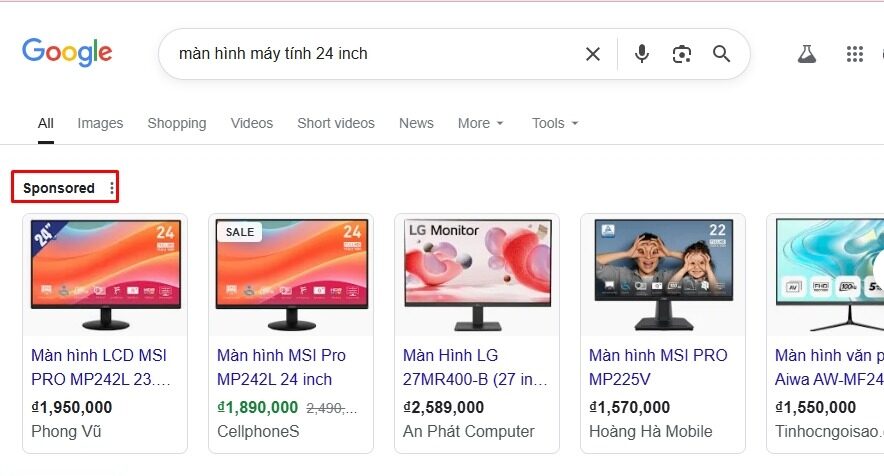Submit search using the magnifier icon
This screenshot has width=884, height=476.
tap(721, 54)
